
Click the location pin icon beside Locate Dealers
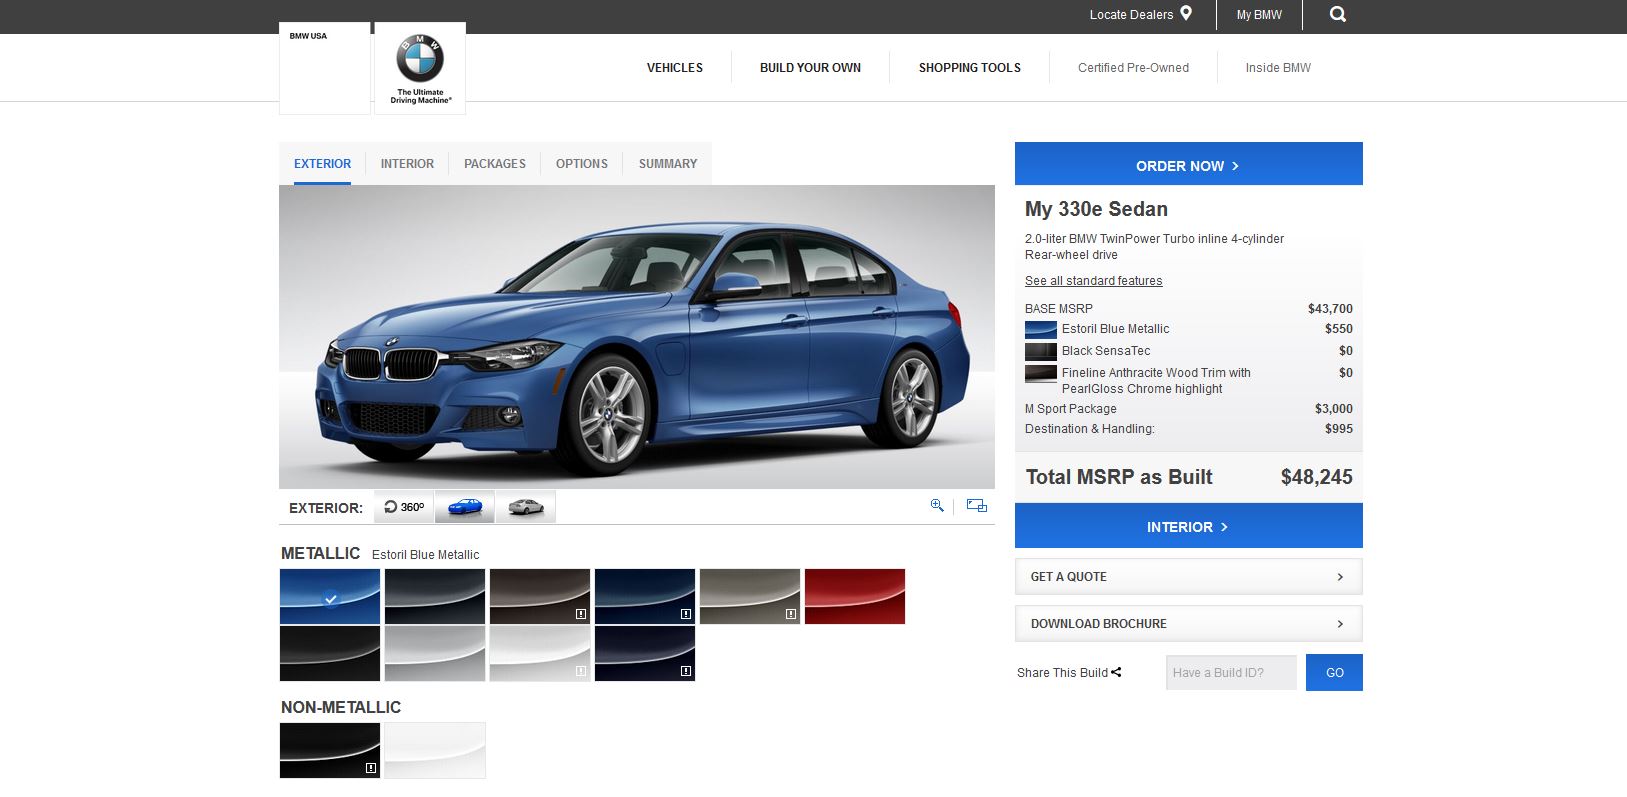coord(1186,14)
